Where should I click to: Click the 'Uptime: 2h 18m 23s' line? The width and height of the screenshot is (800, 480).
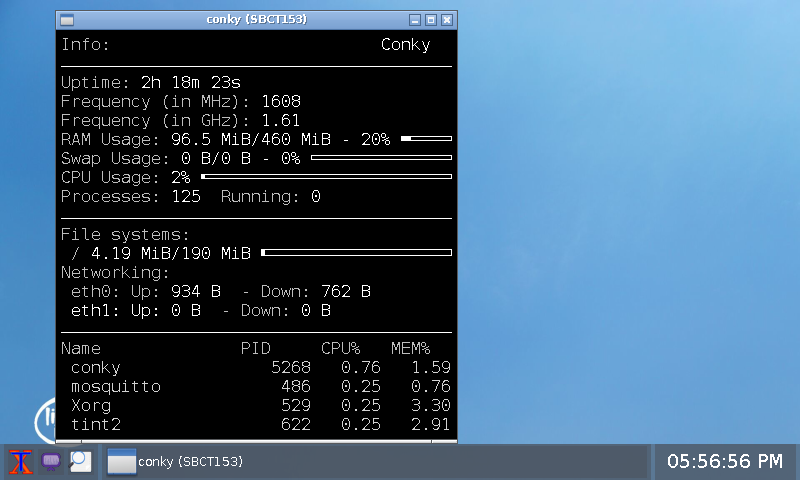coord(151,83)
